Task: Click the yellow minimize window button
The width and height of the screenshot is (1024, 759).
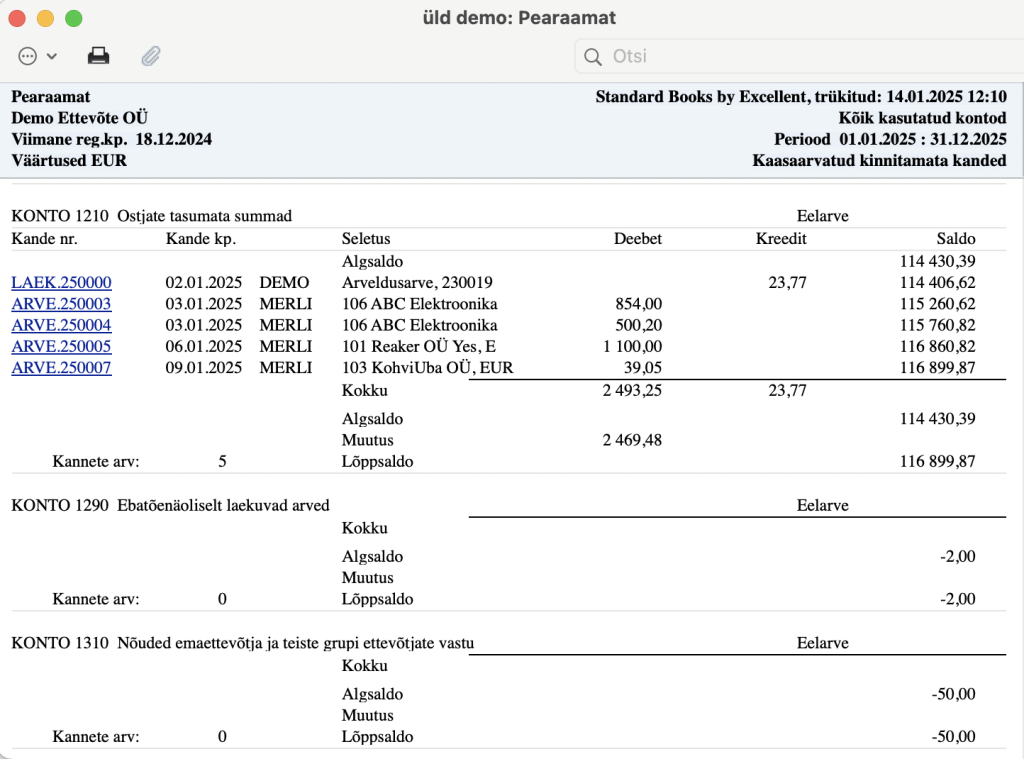Action: 45,18
